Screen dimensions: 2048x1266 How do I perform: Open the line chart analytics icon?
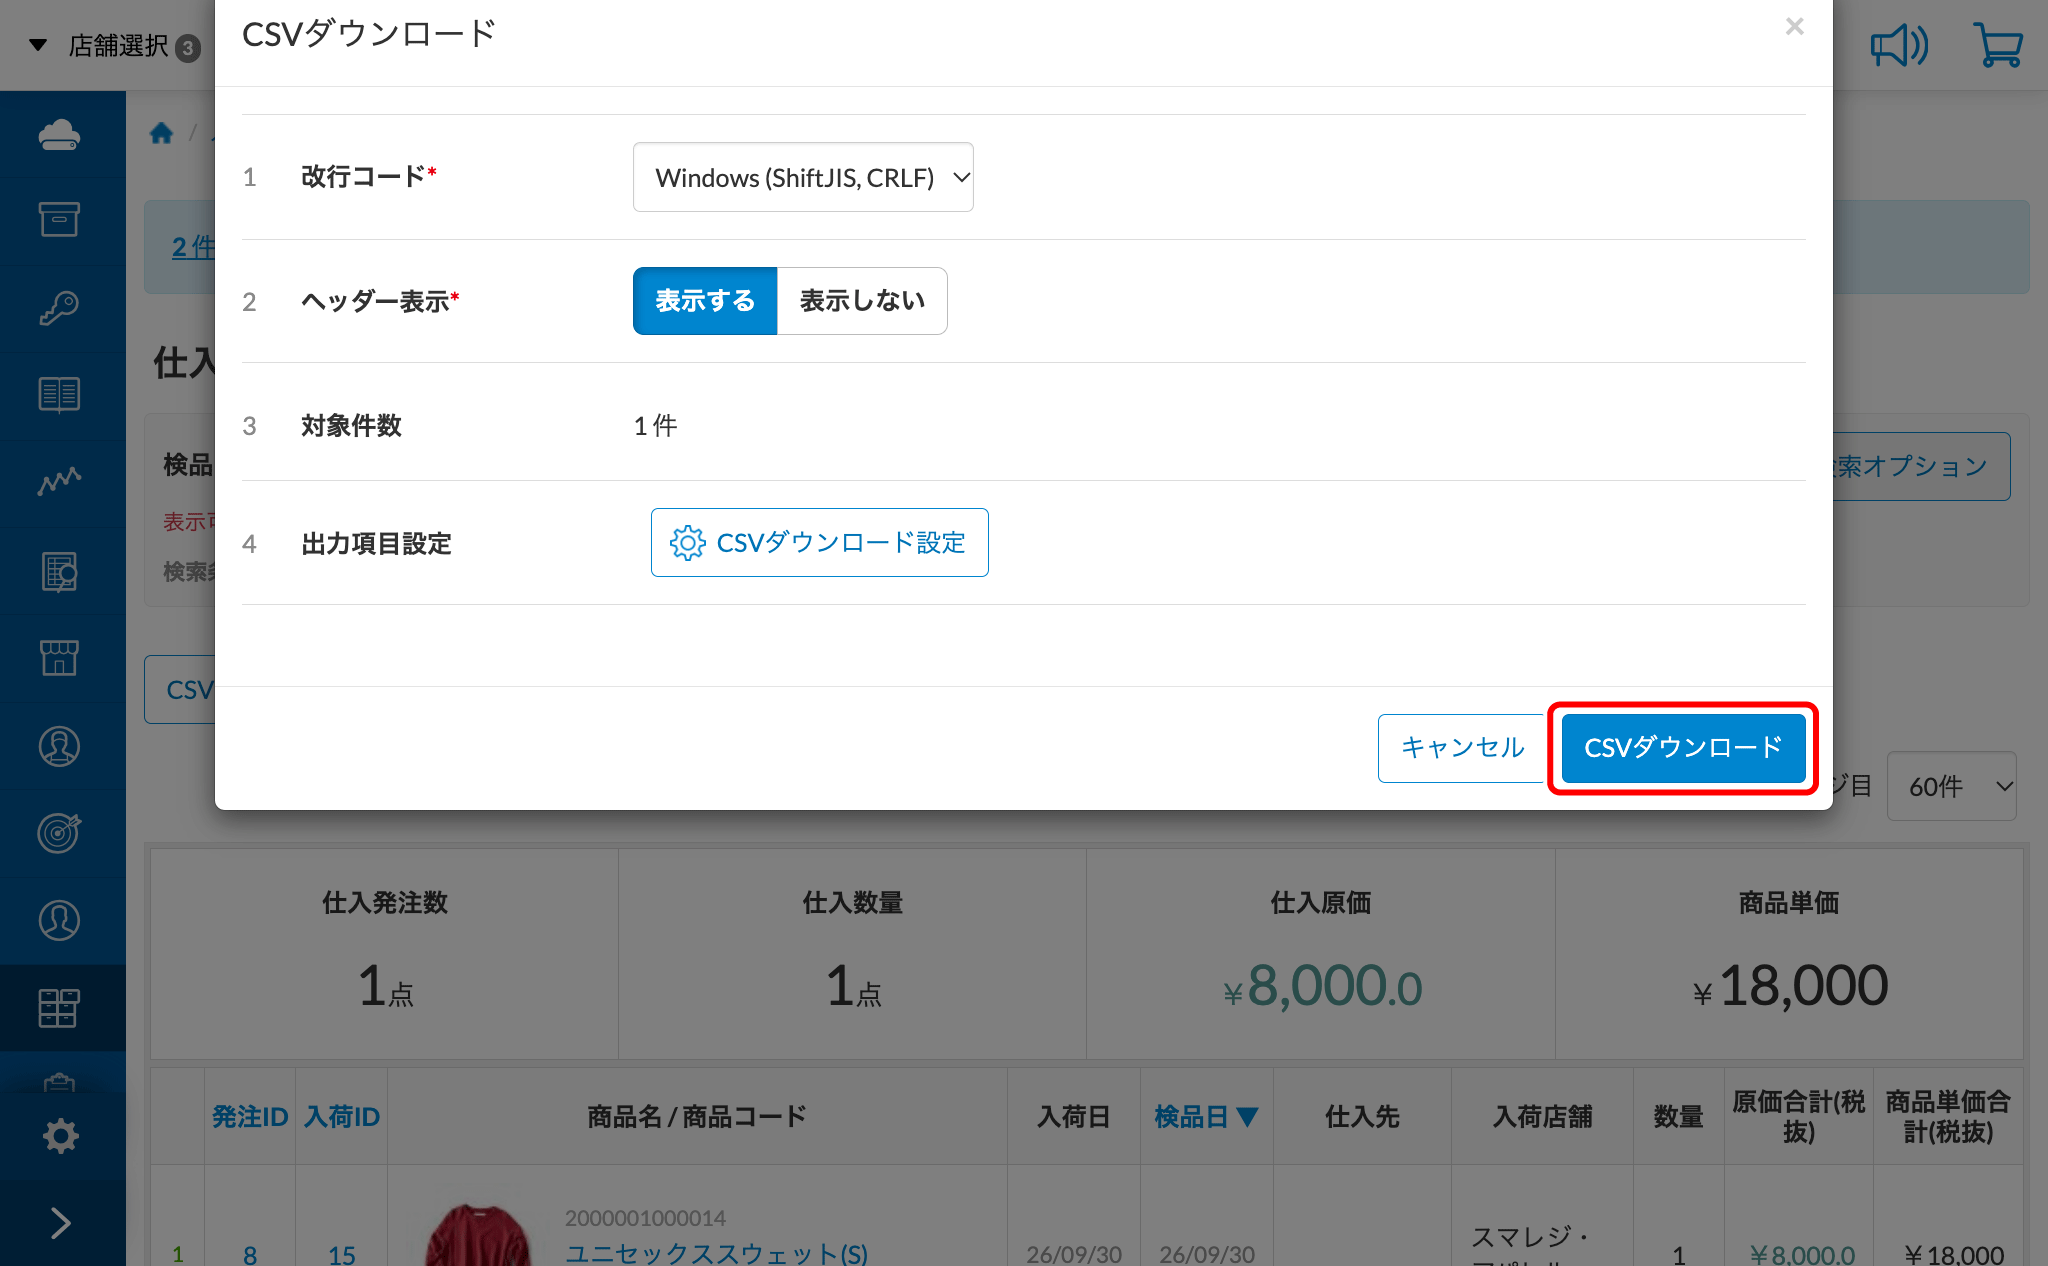click(60, 481)
